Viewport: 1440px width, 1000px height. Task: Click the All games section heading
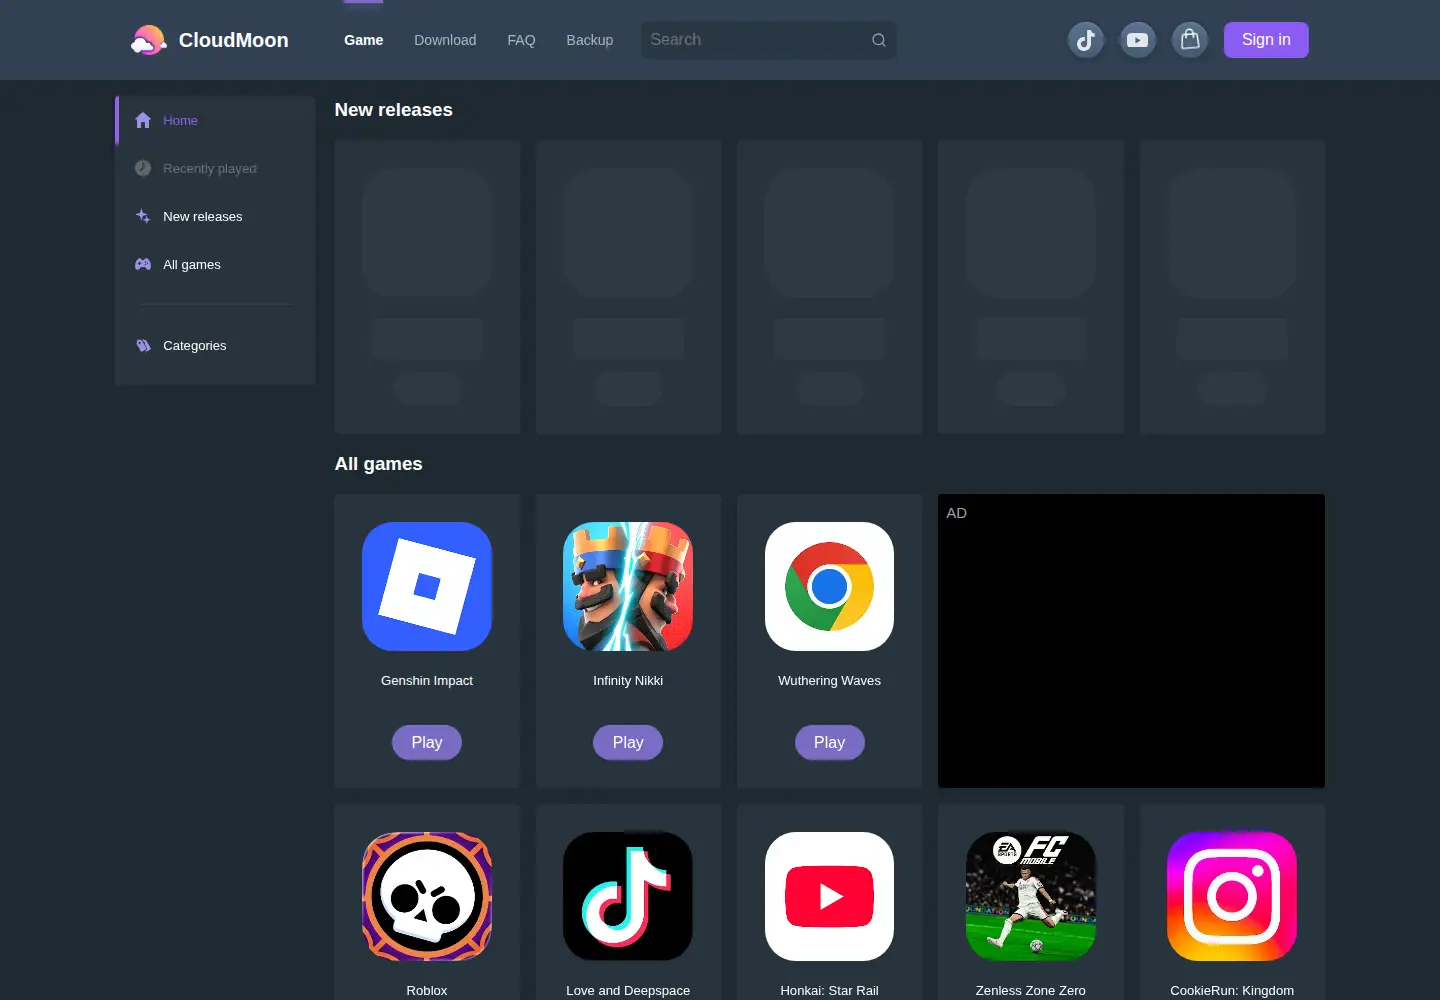pos(378,464)
